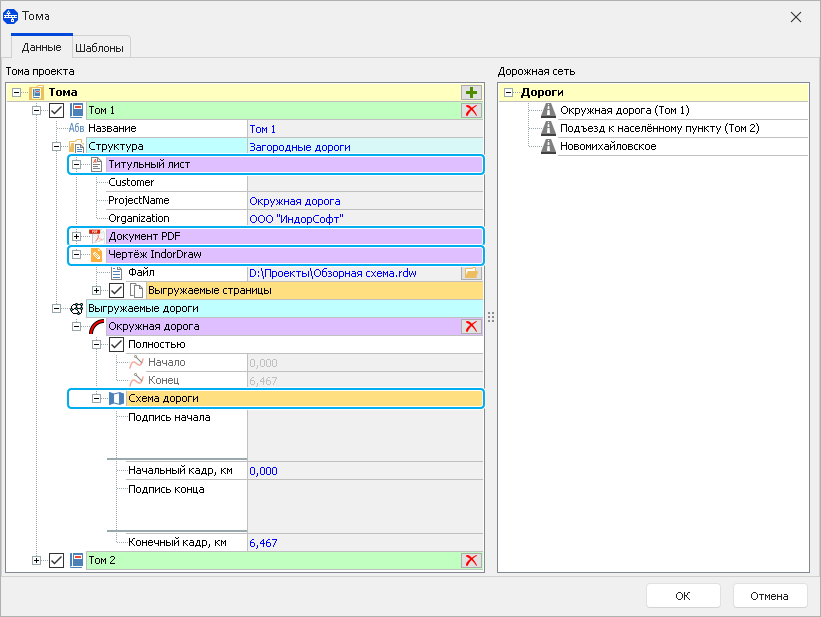821x617 pixels.
Task: Click the Подпись конца text field
Action: 365,506
